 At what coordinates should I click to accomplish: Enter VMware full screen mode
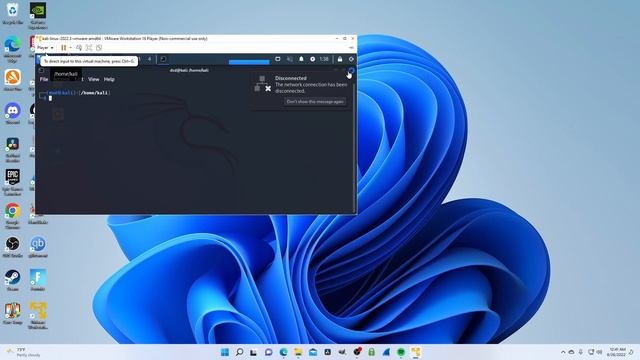89,48
